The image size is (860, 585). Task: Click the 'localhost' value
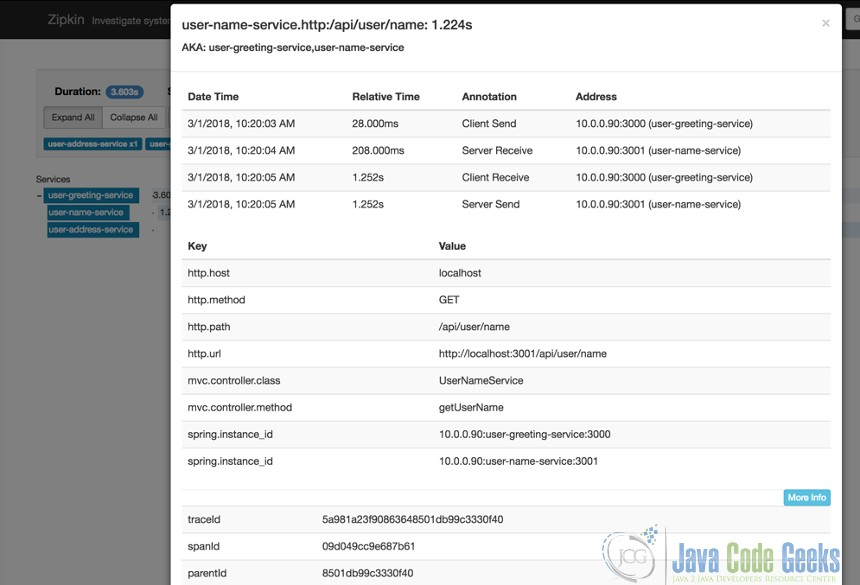[x=460, y=273]
